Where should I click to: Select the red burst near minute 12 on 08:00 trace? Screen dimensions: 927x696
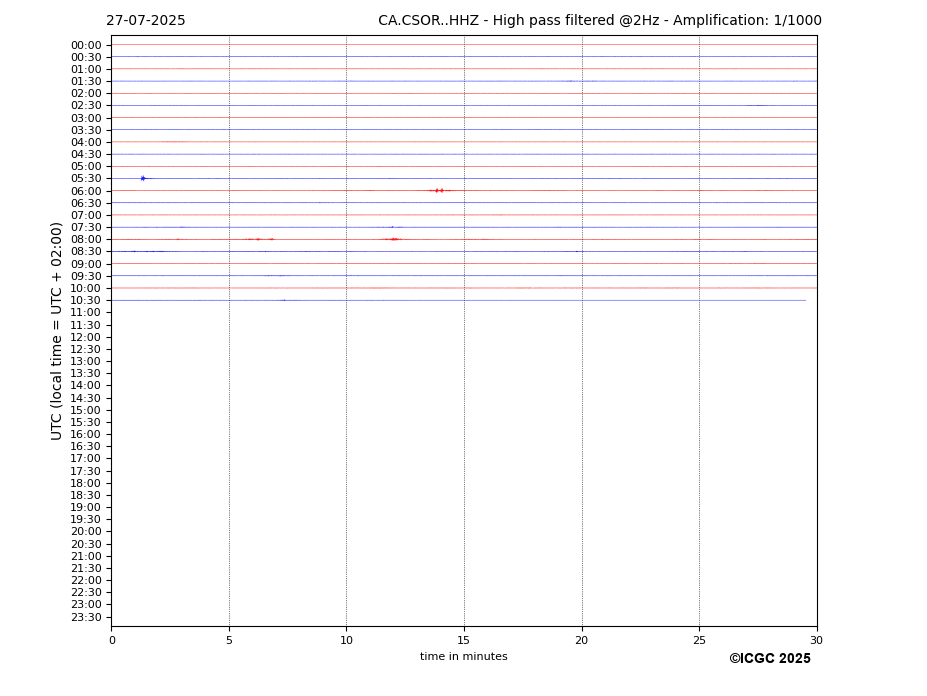(393, 239)
